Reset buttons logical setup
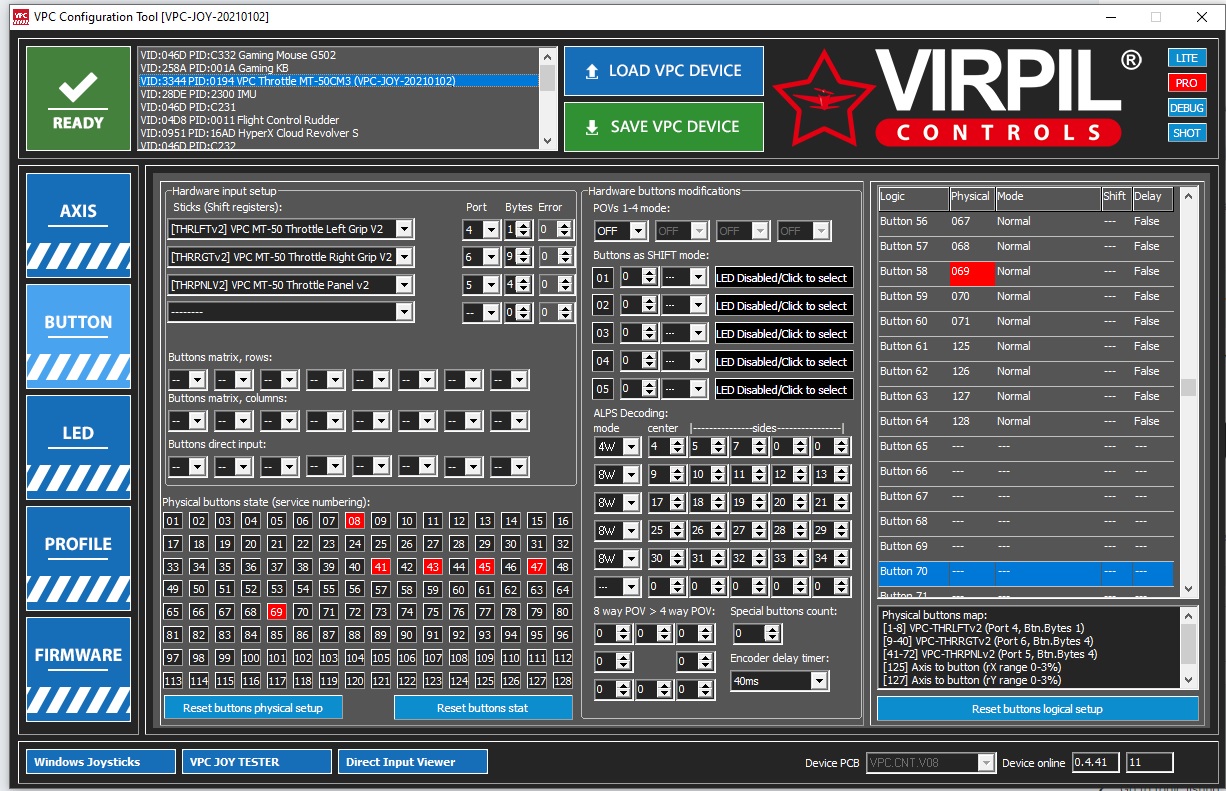1226x791 pixels. click(x=1037, y=709)
